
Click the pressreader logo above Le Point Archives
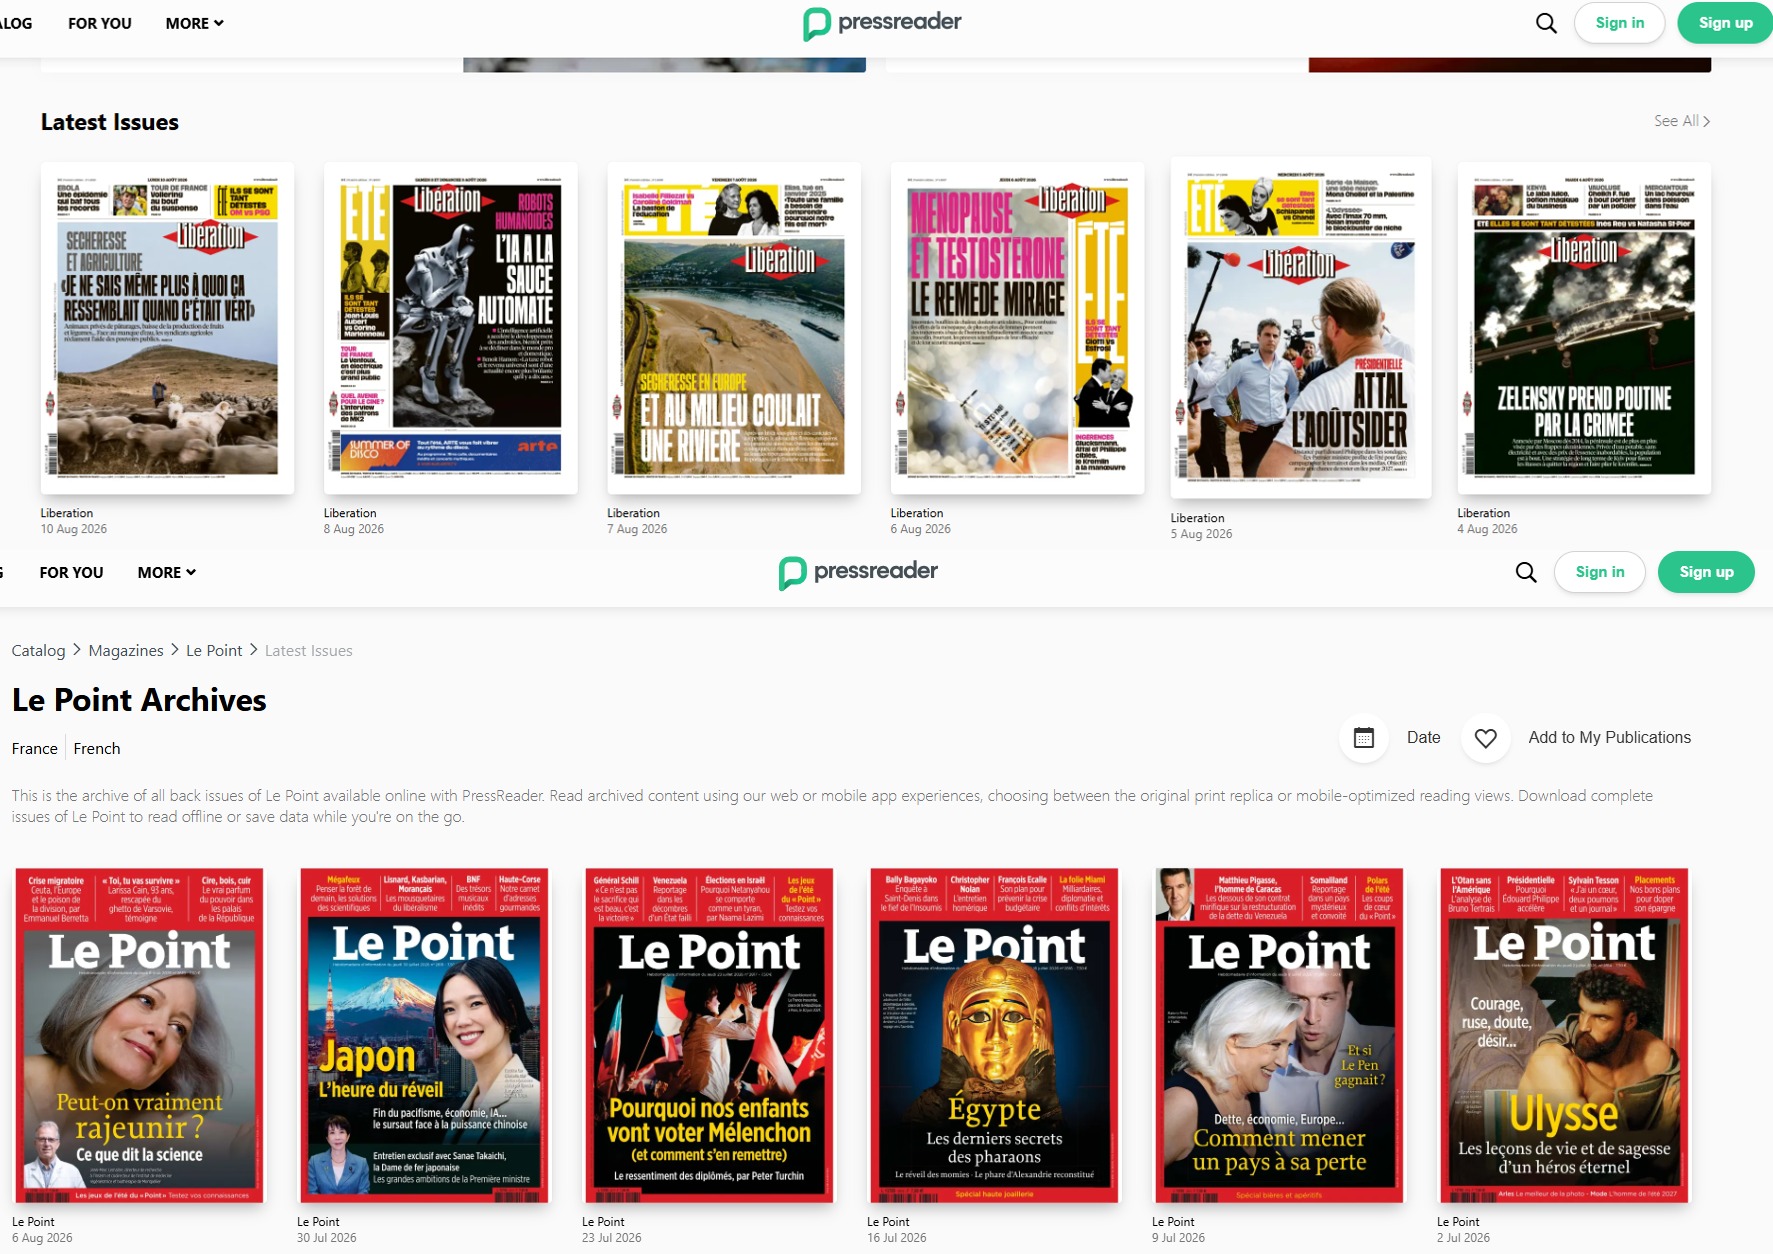[x=858, y=572]
